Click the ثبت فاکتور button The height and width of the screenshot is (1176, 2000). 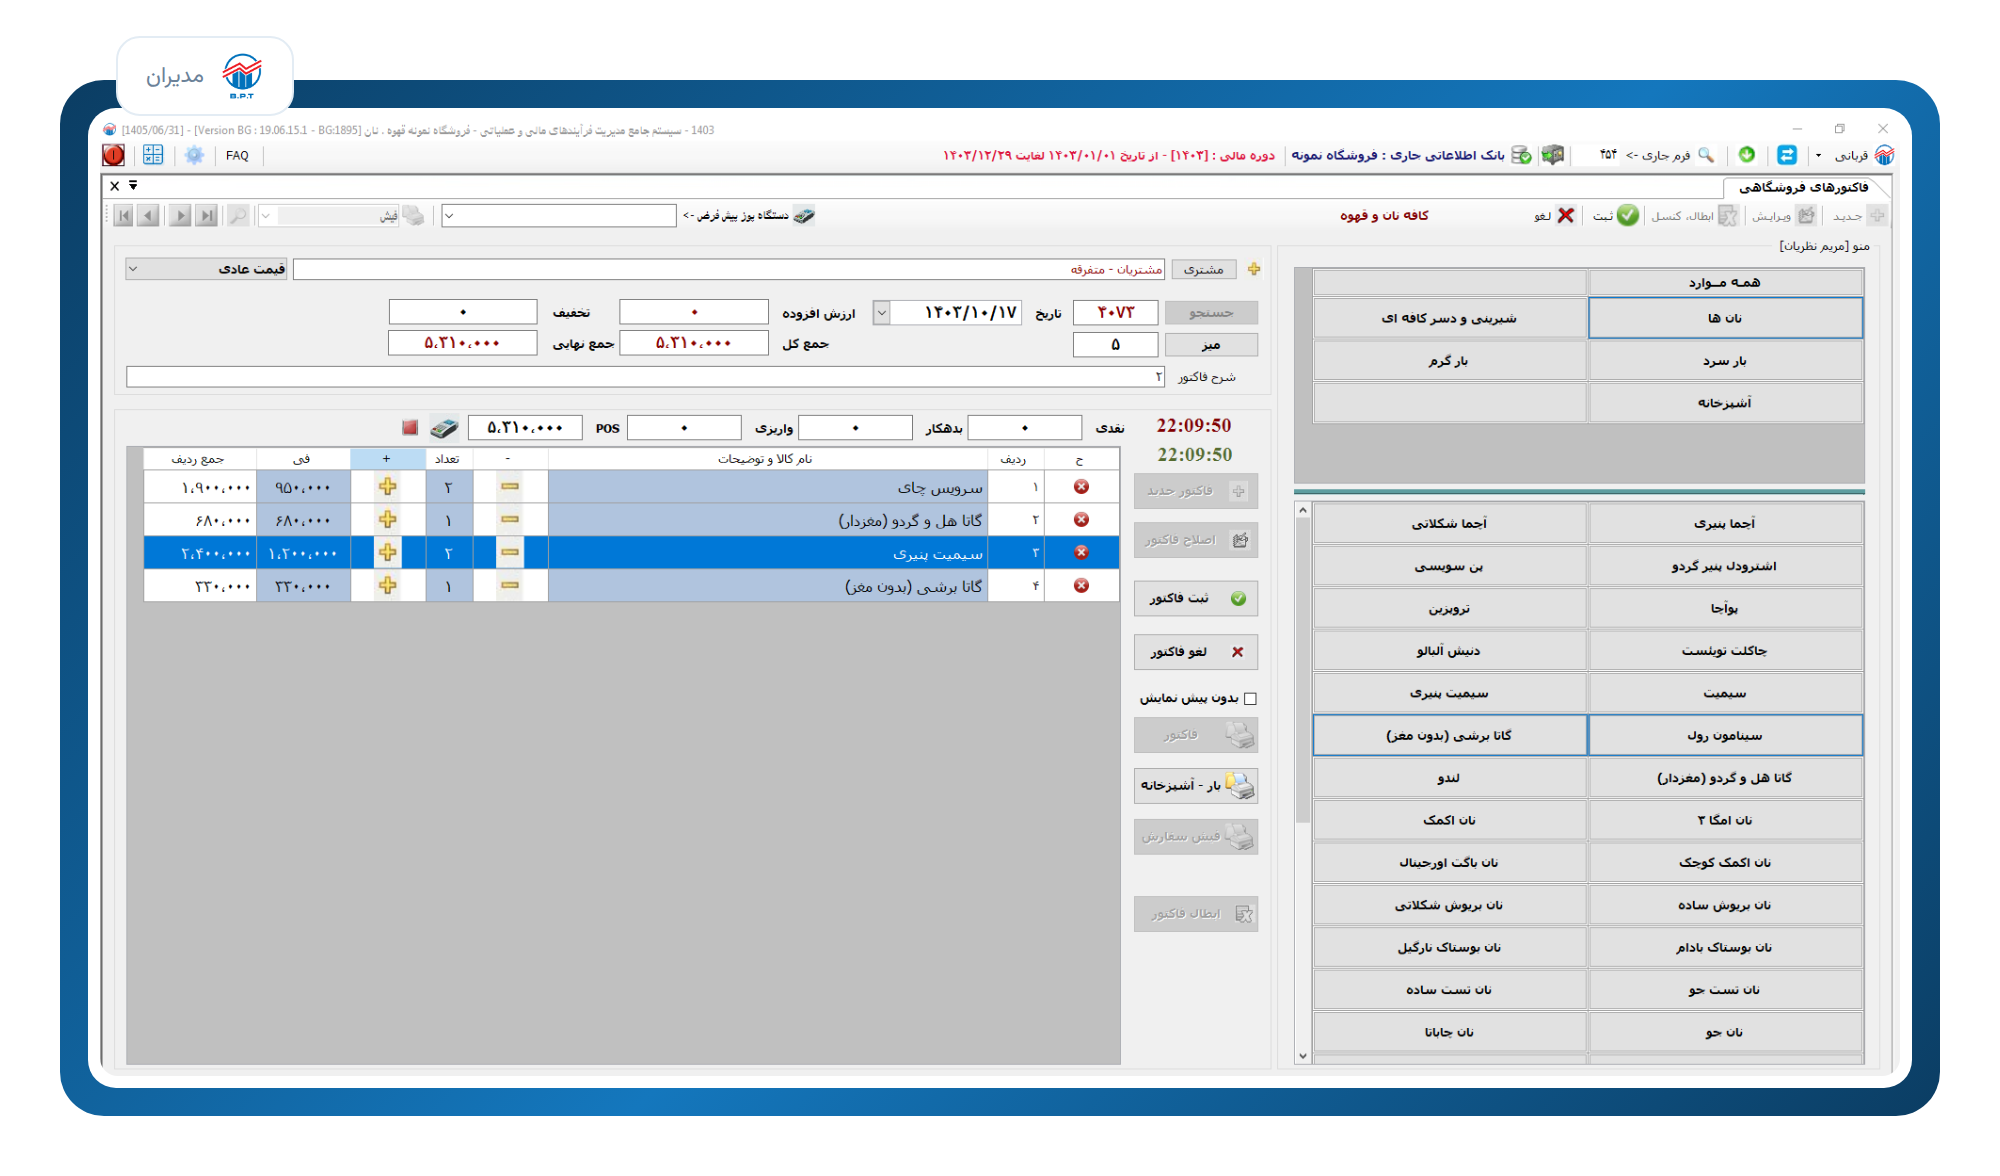click(1196, 598)
